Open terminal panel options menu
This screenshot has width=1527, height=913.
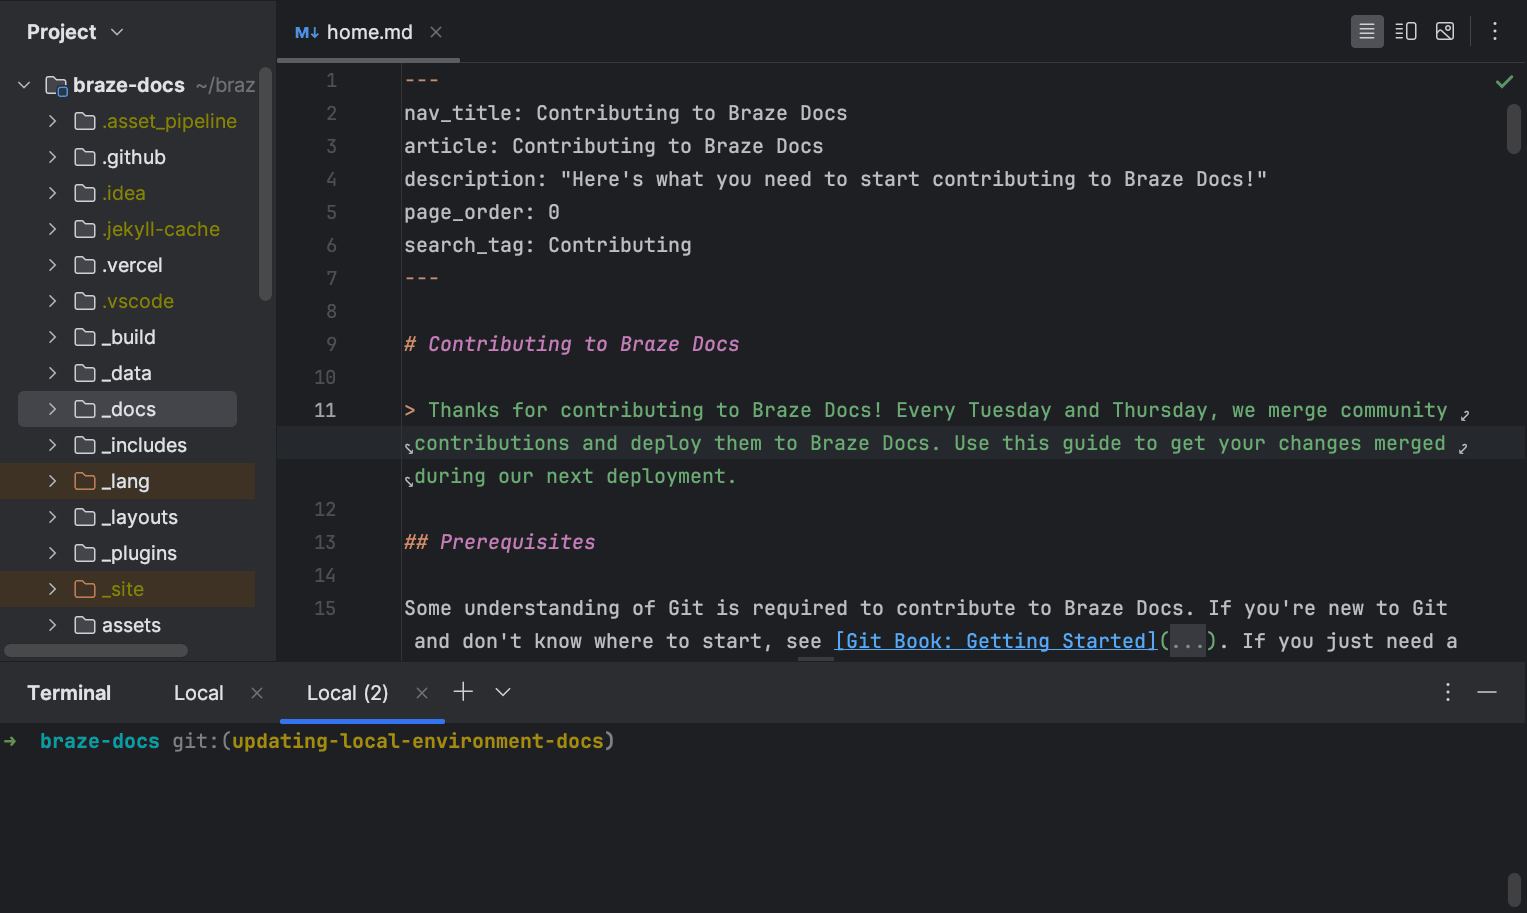(x=1447, y=692)
